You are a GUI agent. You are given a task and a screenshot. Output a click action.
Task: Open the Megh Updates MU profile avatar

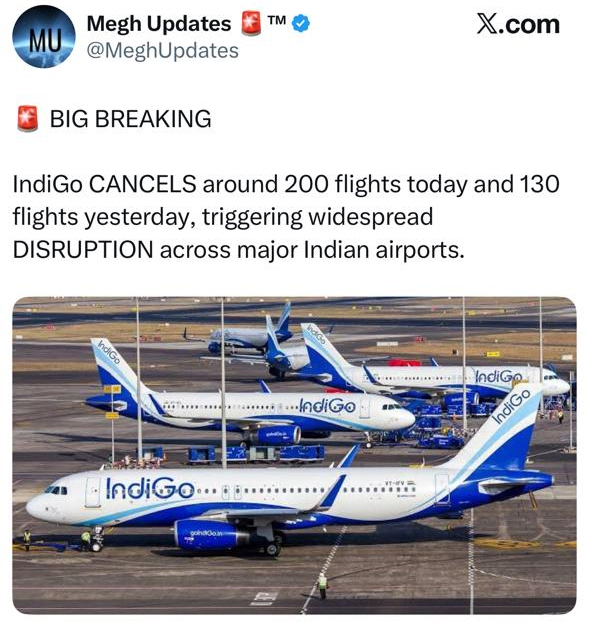[x=44, y=37]
